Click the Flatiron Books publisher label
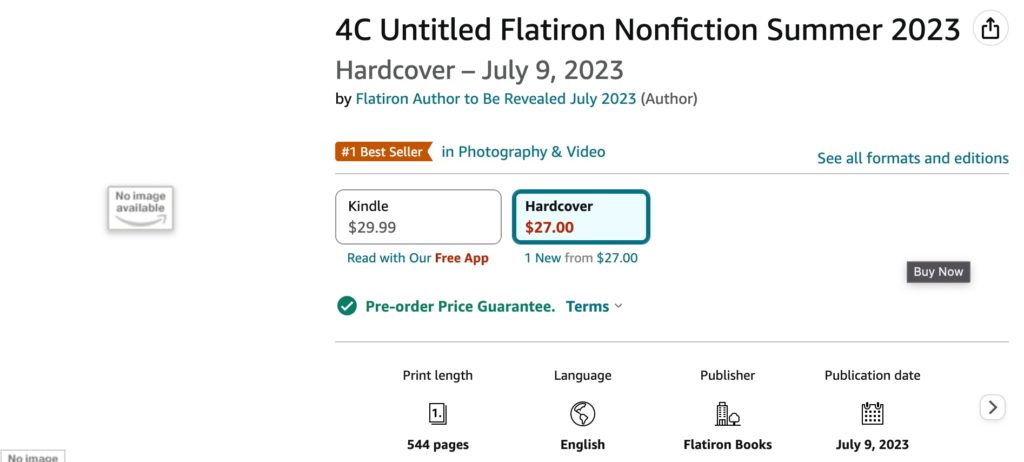 pyautogui.click(x=728, y=444)
